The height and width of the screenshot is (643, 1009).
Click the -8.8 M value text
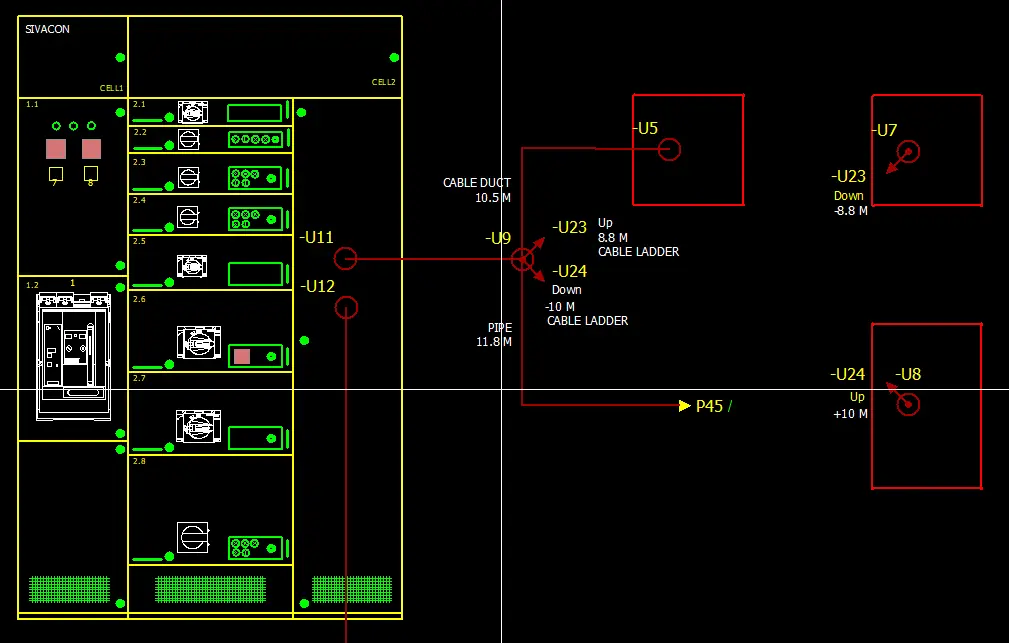coord(851,210)
